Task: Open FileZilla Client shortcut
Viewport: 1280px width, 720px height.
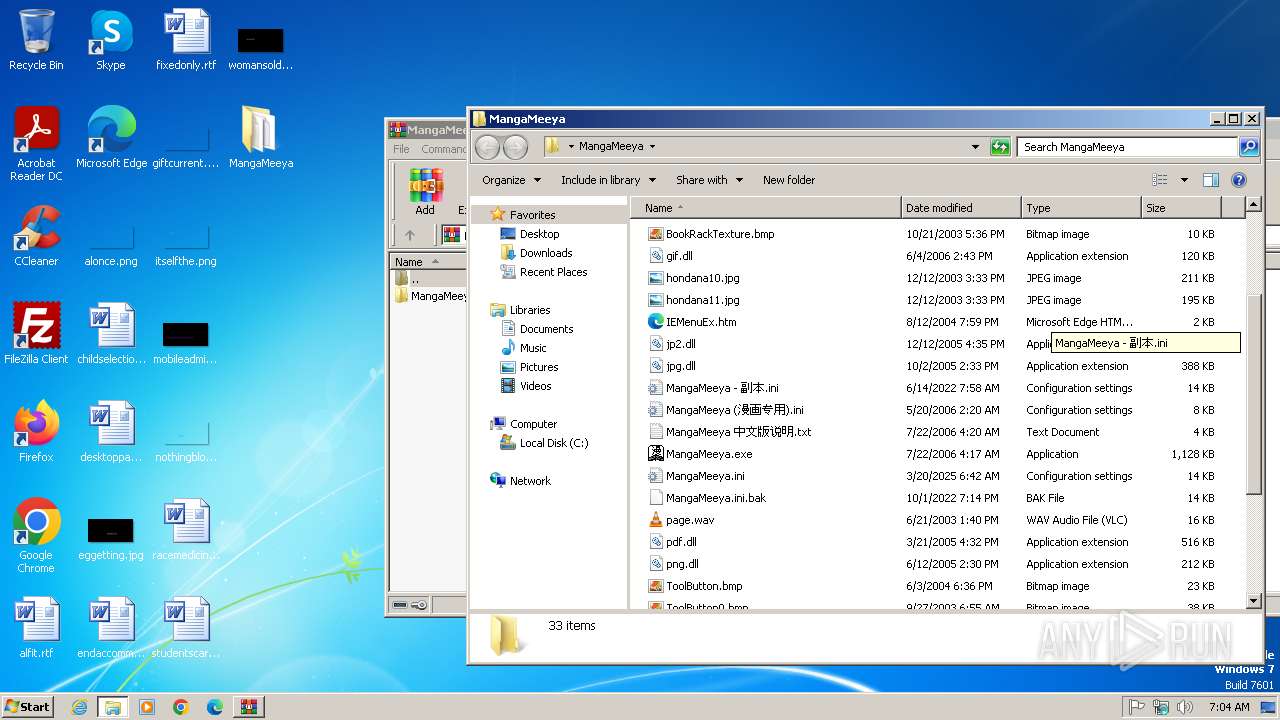Action: [36, 334]
